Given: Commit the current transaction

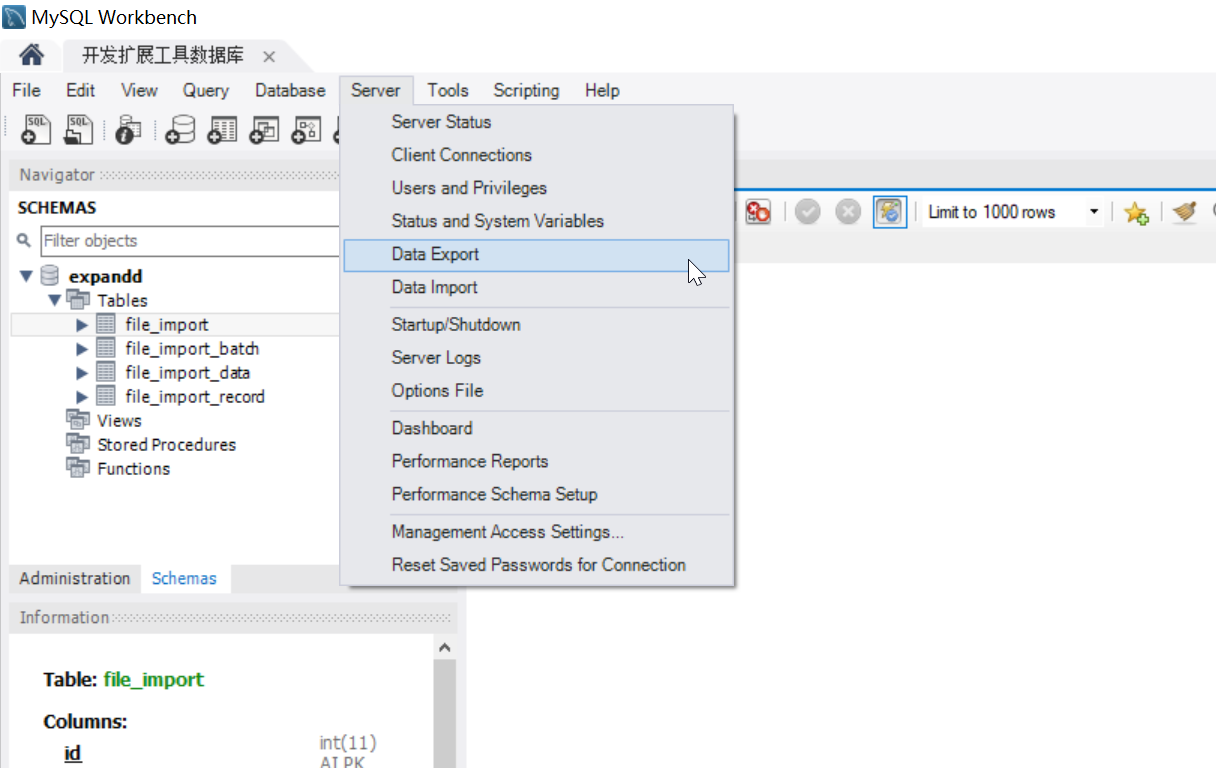Looking at the screenshot, I should (807, 211).
